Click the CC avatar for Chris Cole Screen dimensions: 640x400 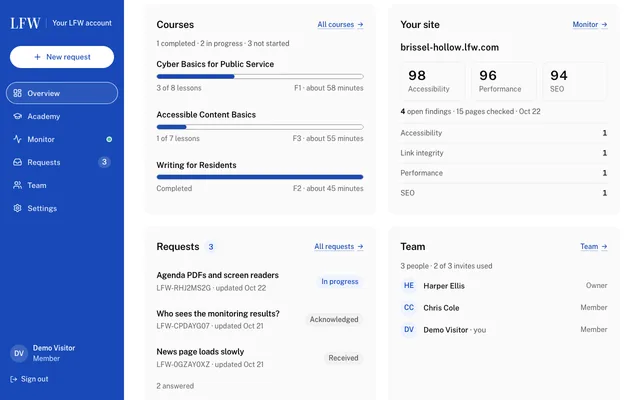coord(409,308)
